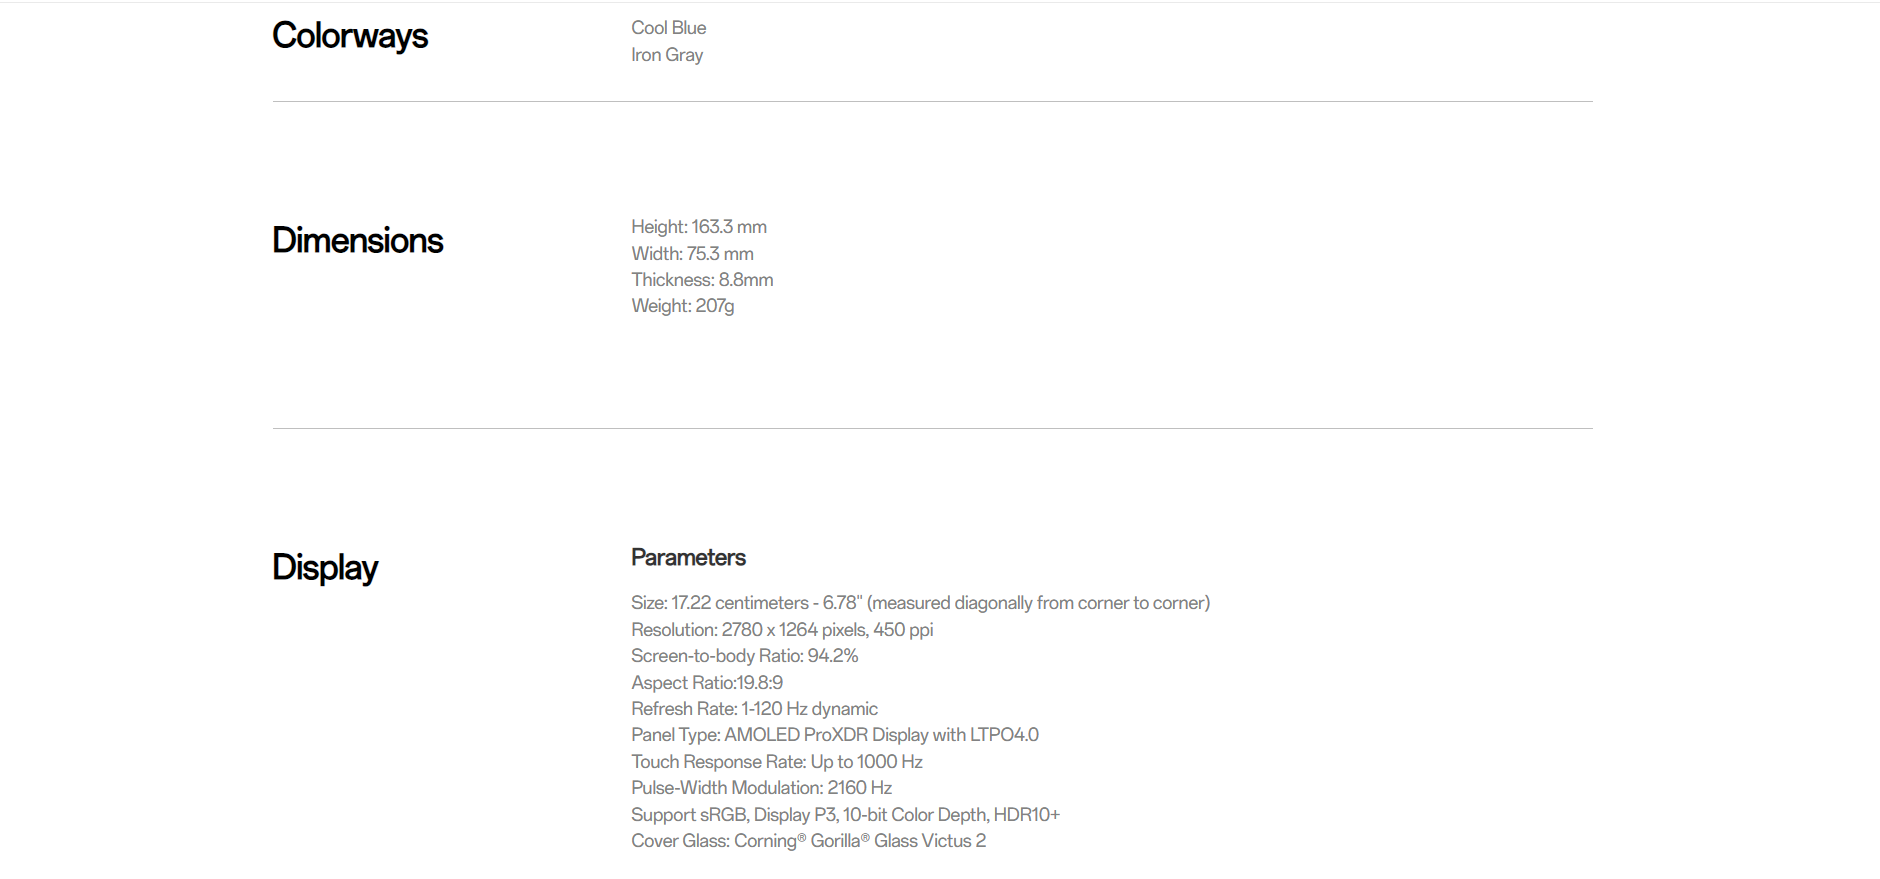Click the Aspect Ratio 19.8:9 line
Screen dimensions: 1880x879
707,683
